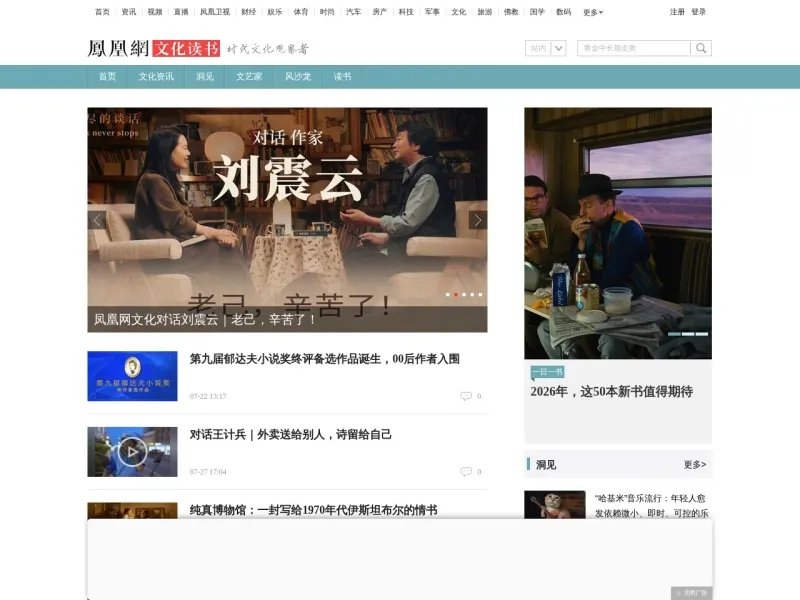Open 体育 in the top bar

(301, 12)
